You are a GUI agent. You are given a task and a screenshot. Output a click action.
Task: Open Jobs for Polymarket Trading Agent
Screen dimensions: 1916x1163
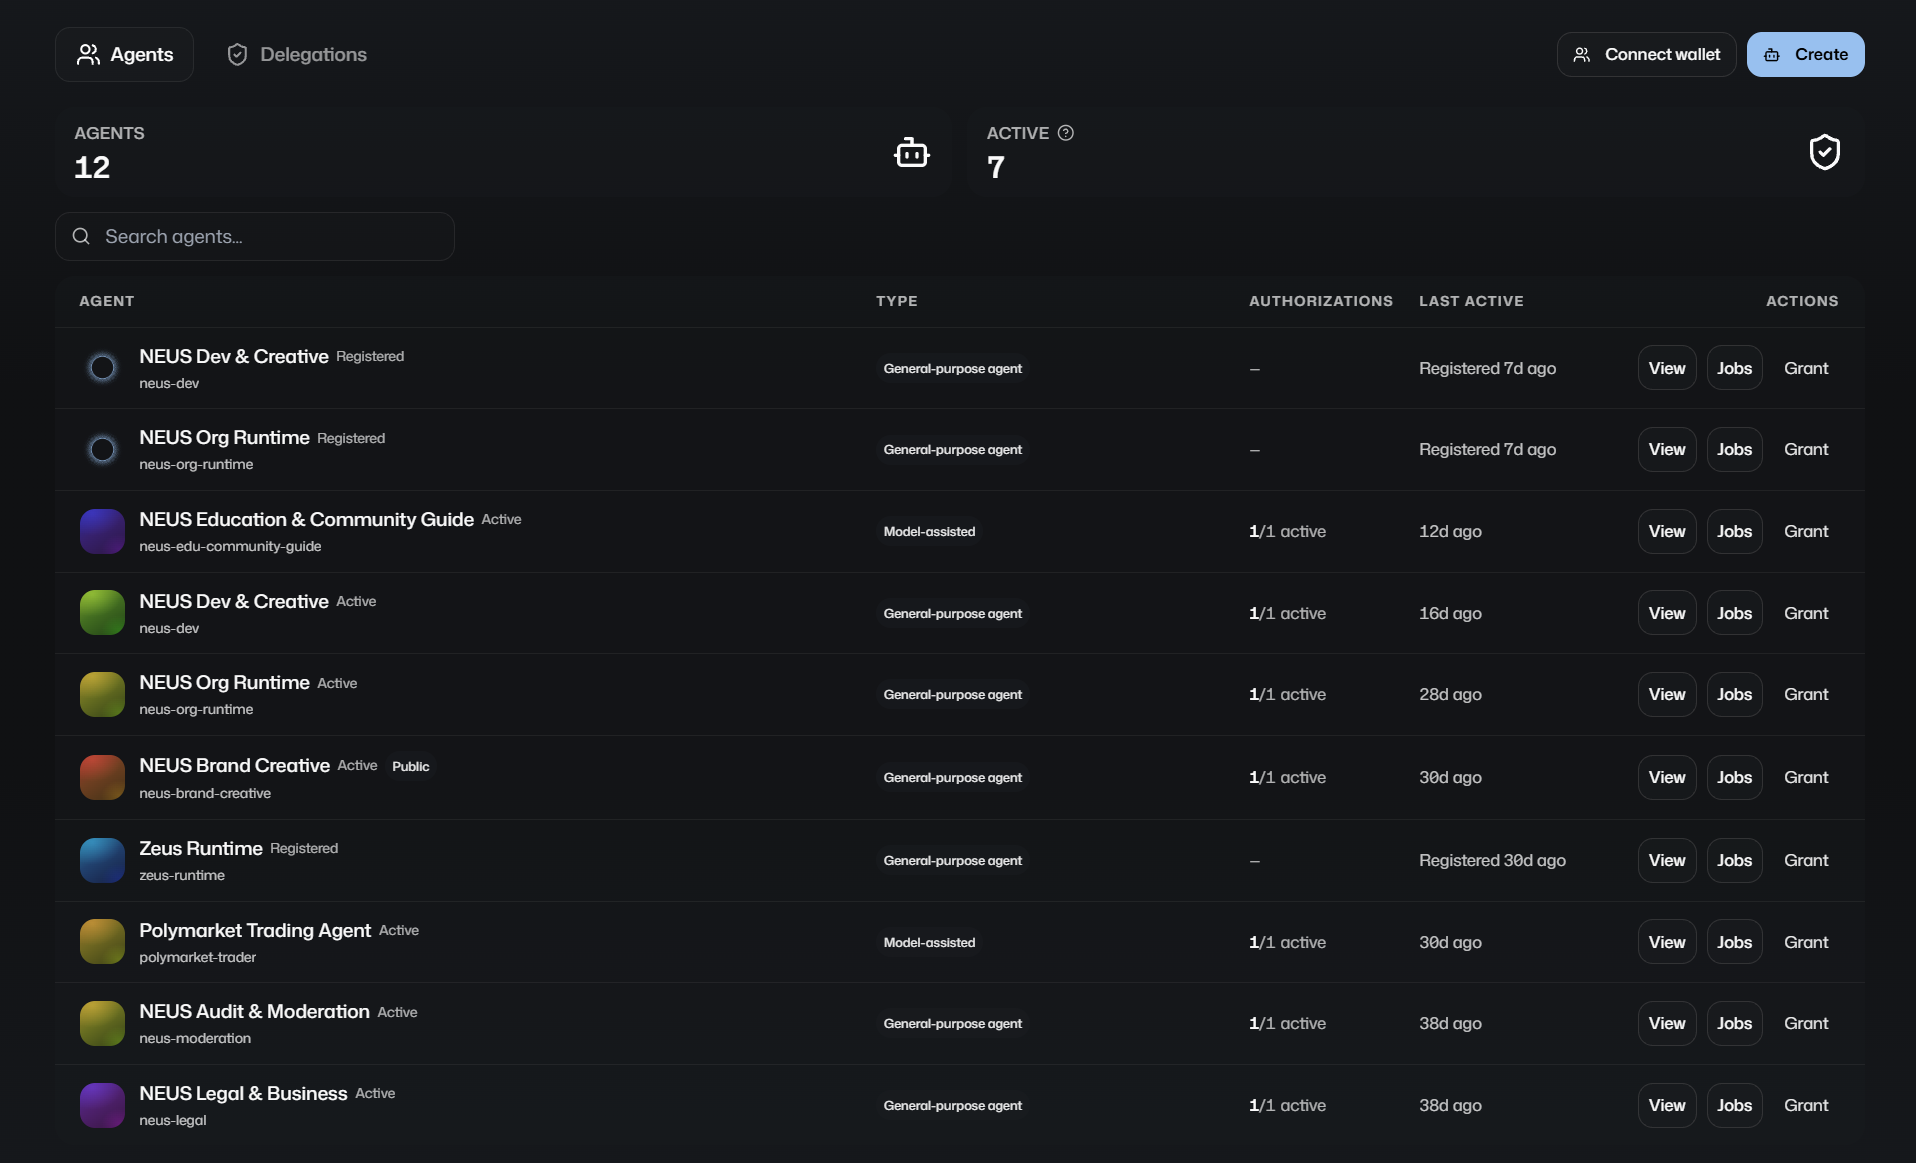(1734, 942)
